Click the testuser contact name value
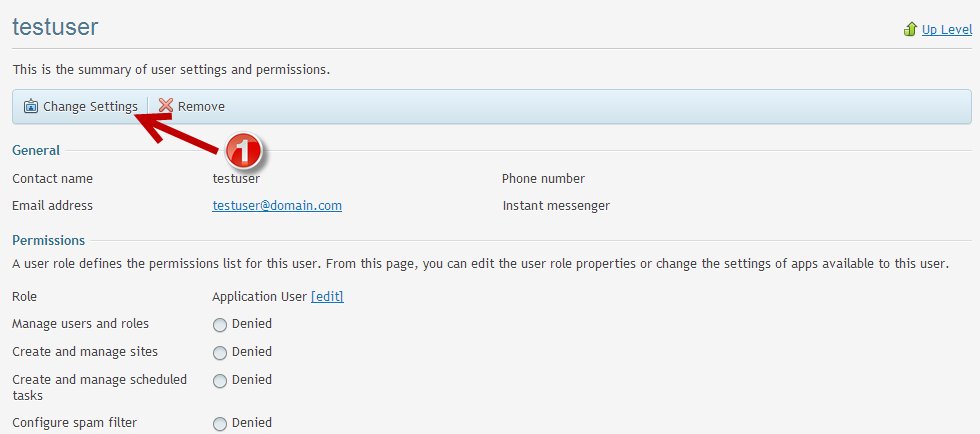 236,178
